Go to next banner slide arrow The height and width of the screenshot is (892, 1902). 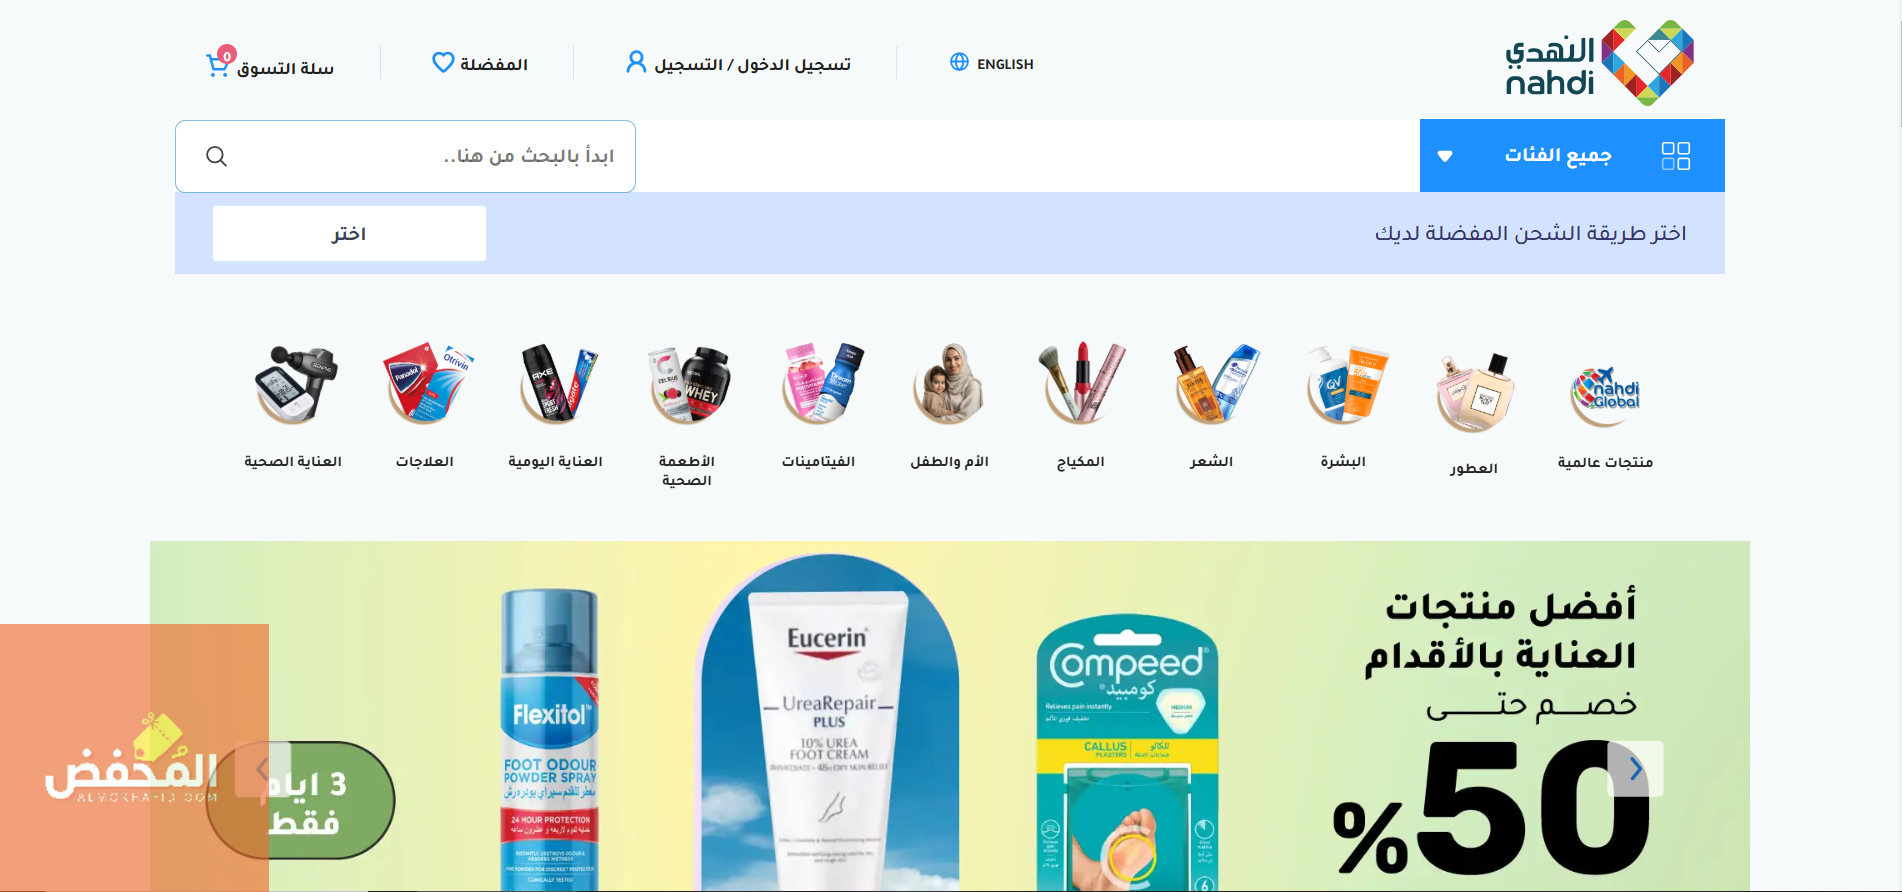(1635, 769)
